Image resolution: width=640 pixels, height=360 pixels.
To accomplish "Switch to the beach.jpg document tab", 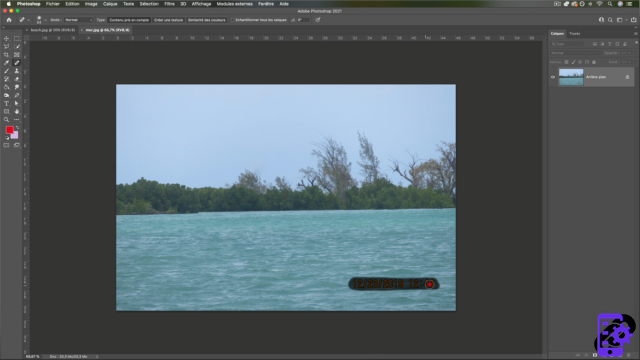I will (53, 30).
